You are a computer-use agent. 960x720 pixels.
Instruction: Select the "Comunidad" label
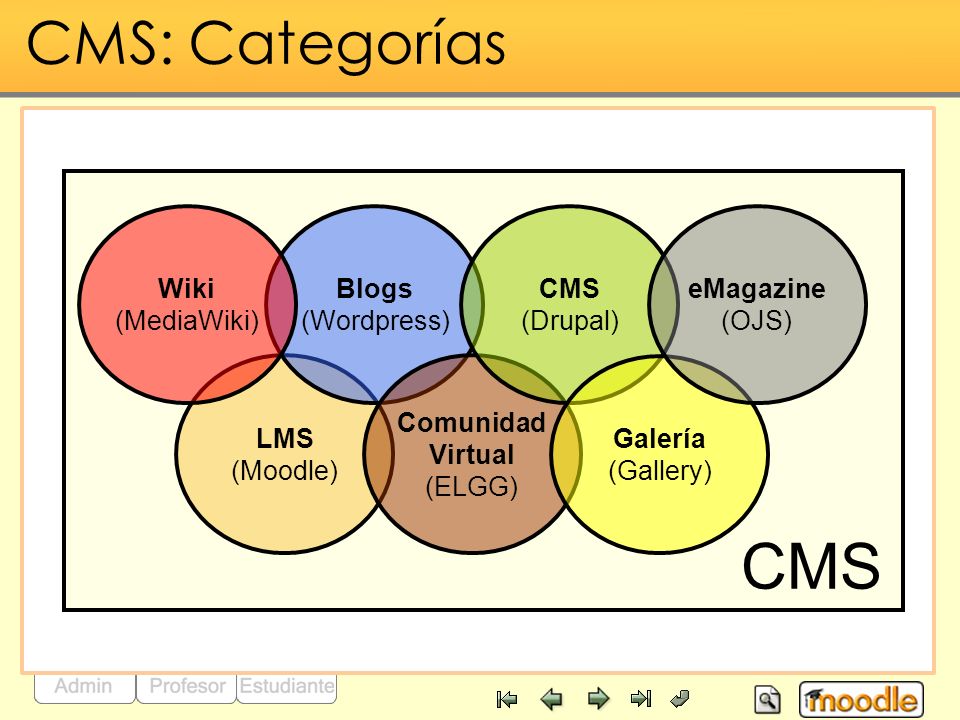coord(471,422)
